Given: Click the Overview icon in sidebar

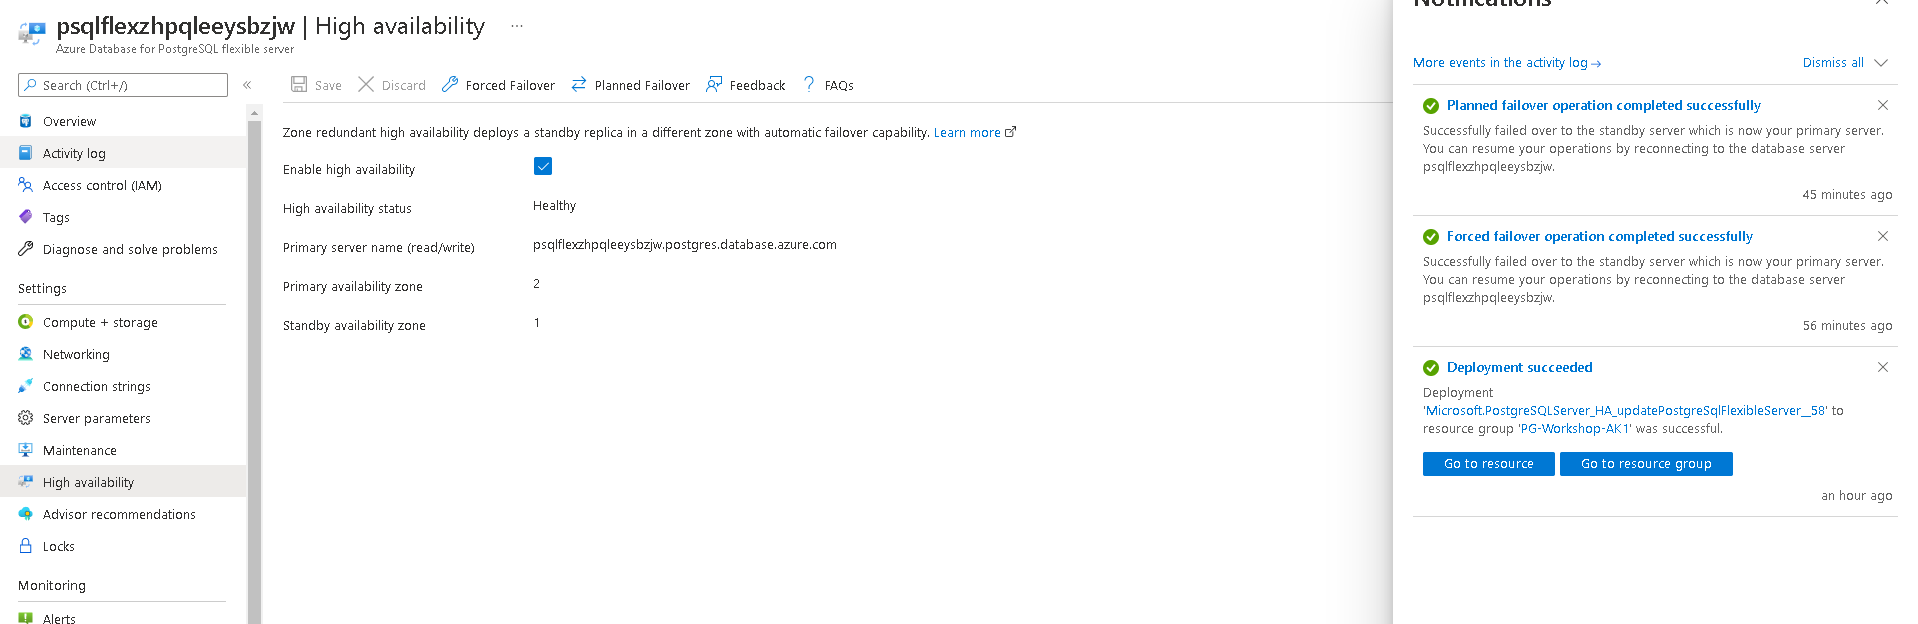Looking at the screenshot, I should (26, 121).
